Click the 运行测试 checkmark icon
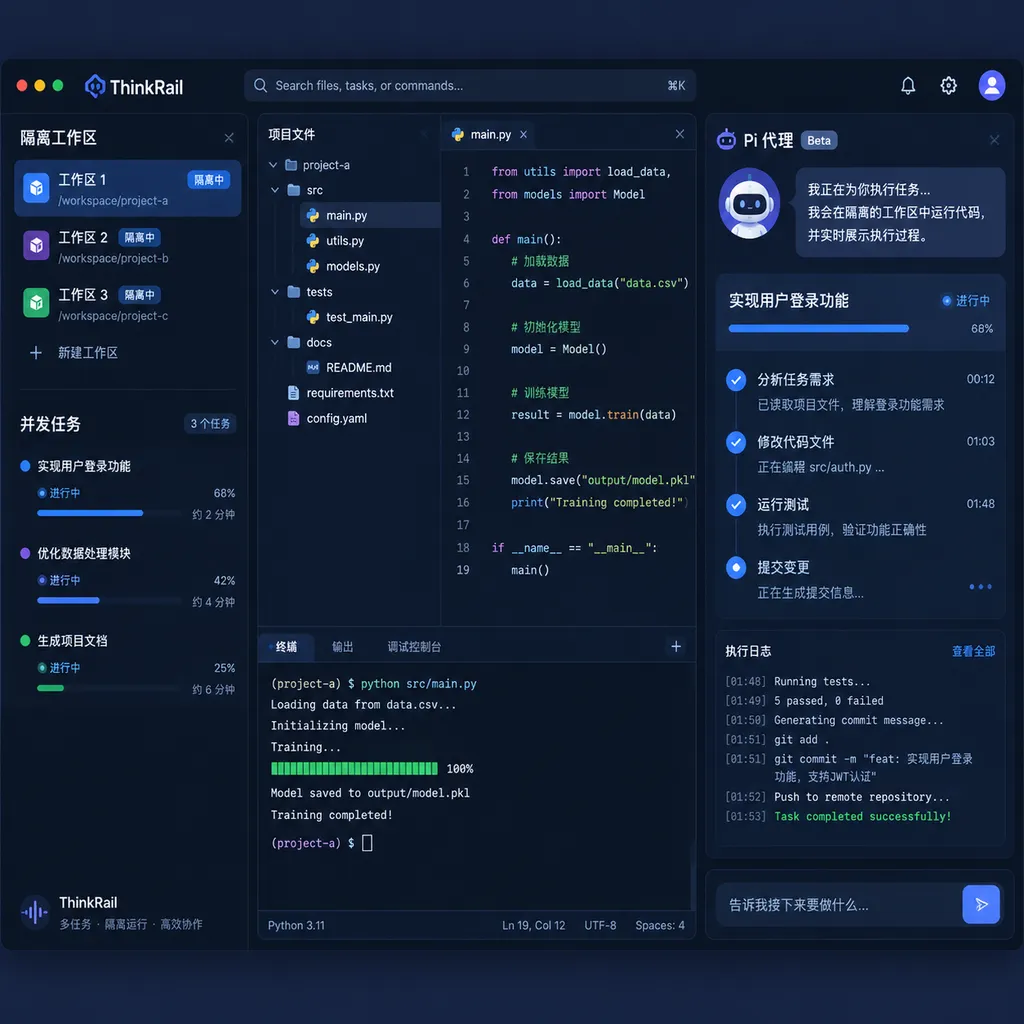The height and width of the screenshot is (1024, 1024). (x=736, y=505)
